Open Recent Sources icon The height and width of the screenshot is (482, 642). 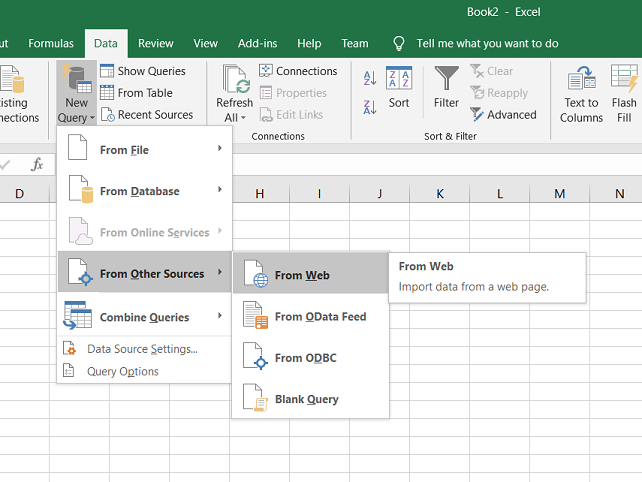(x=107, y=115)
